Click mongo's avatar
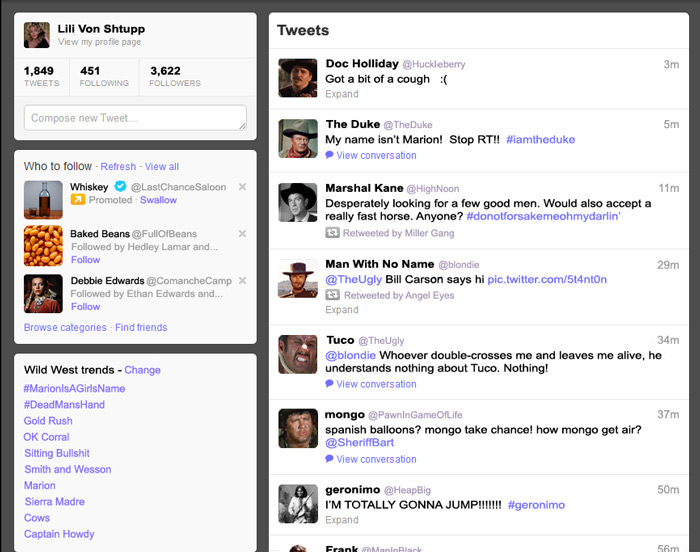The width and height of the screenshot is (700, 552). pyautogui.click(x=298, y=428)
